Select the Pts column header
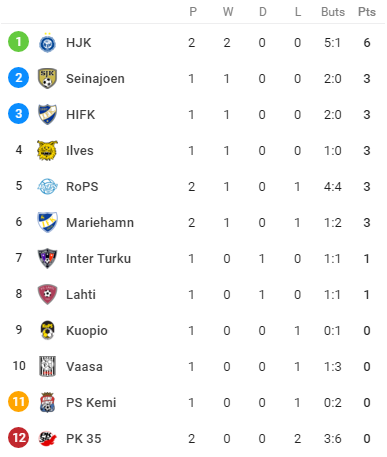The image size is (387, 457). tap(367, 12)
